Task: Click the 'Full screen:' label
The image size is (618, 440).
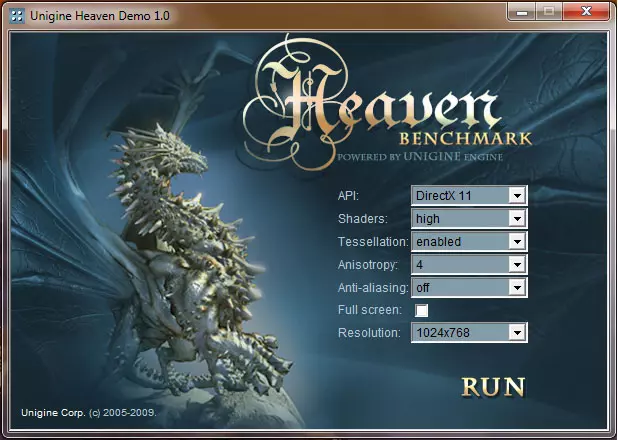Action: pos(370,310)
